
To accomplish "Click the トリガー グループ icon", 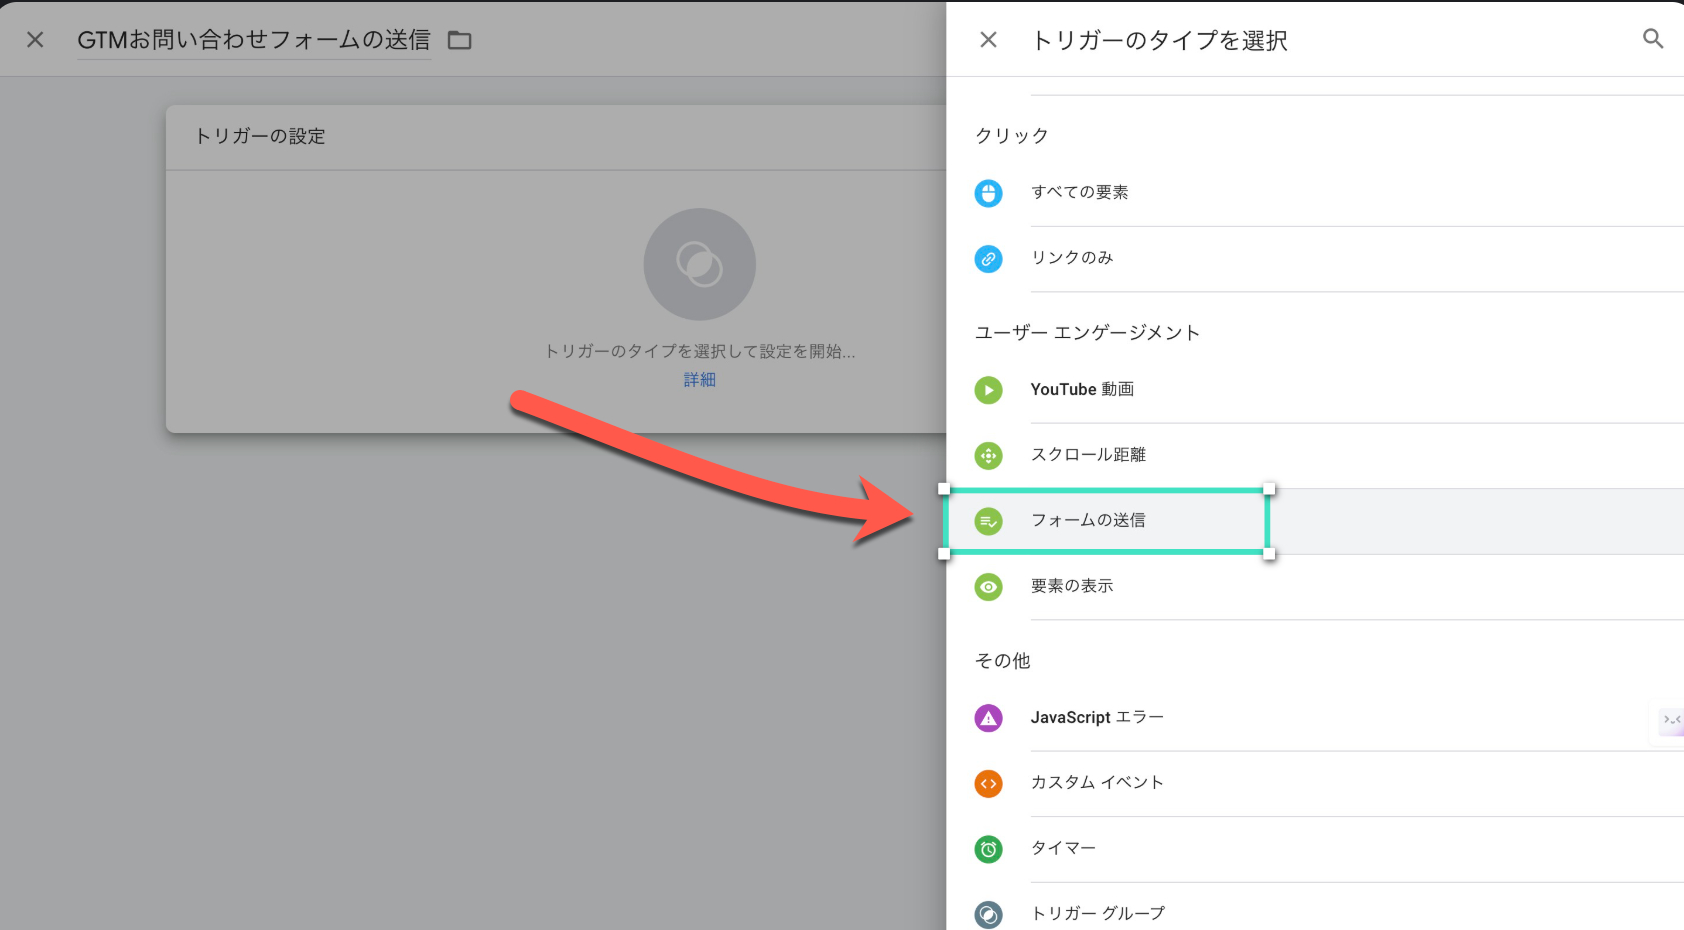I will (988, 914).
